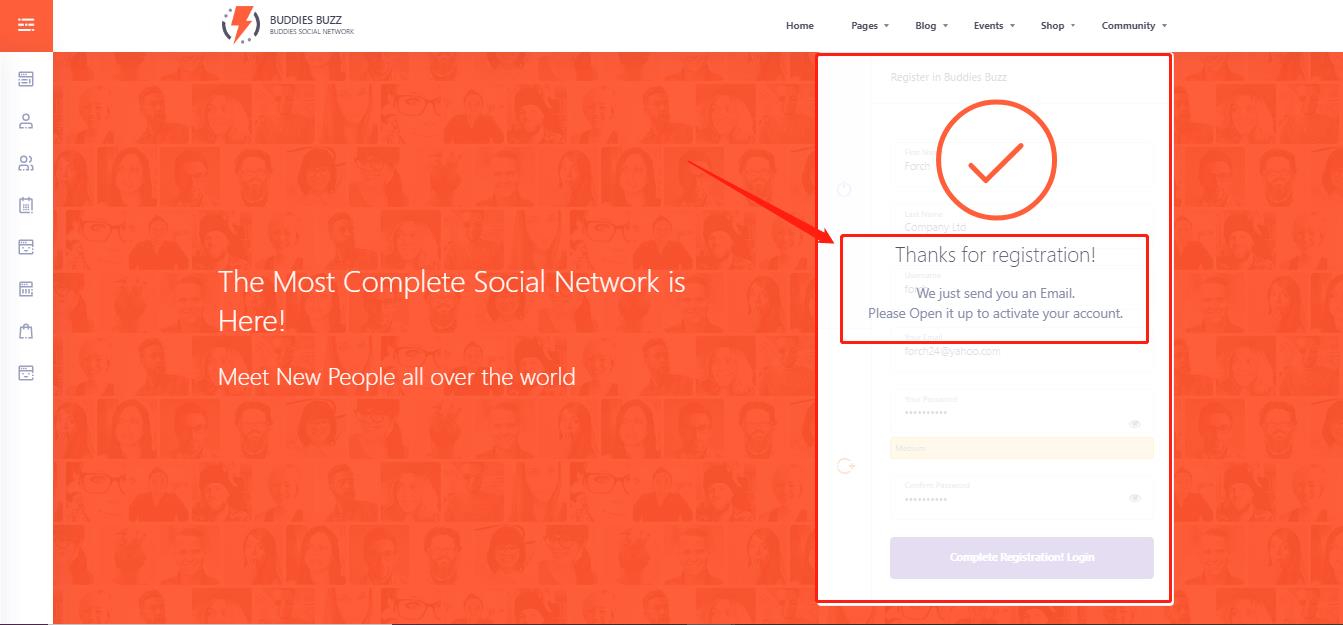Click the email field containing forch24@yahoo.com
The image size is (1343, 625).
click(1021, 351)
